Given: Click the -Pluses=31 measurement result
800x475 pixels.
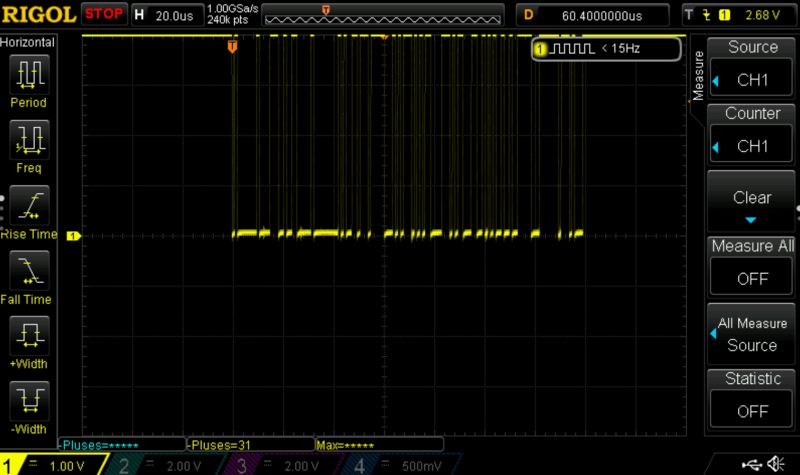Looking at the screenshot, I should [251, 445].
